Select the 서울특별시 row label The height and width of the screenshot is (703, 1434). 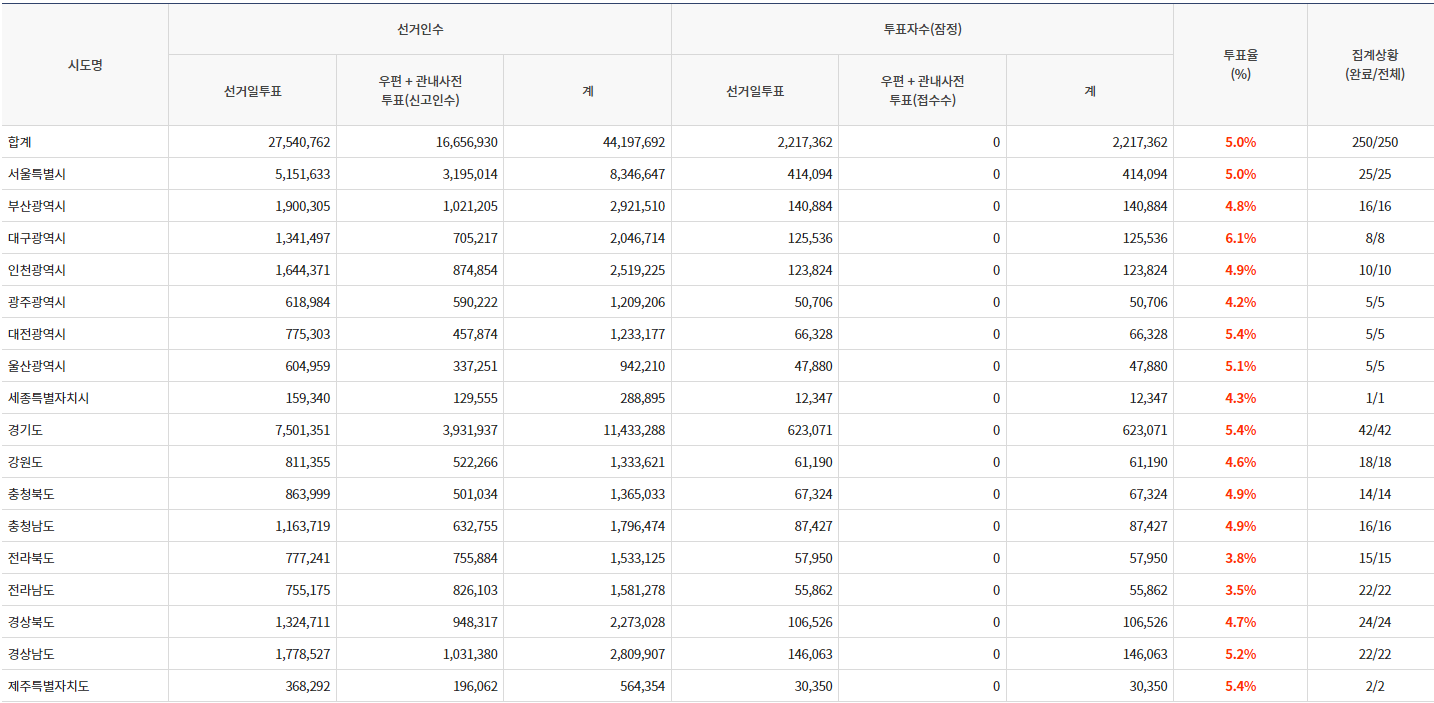point(36,174)
